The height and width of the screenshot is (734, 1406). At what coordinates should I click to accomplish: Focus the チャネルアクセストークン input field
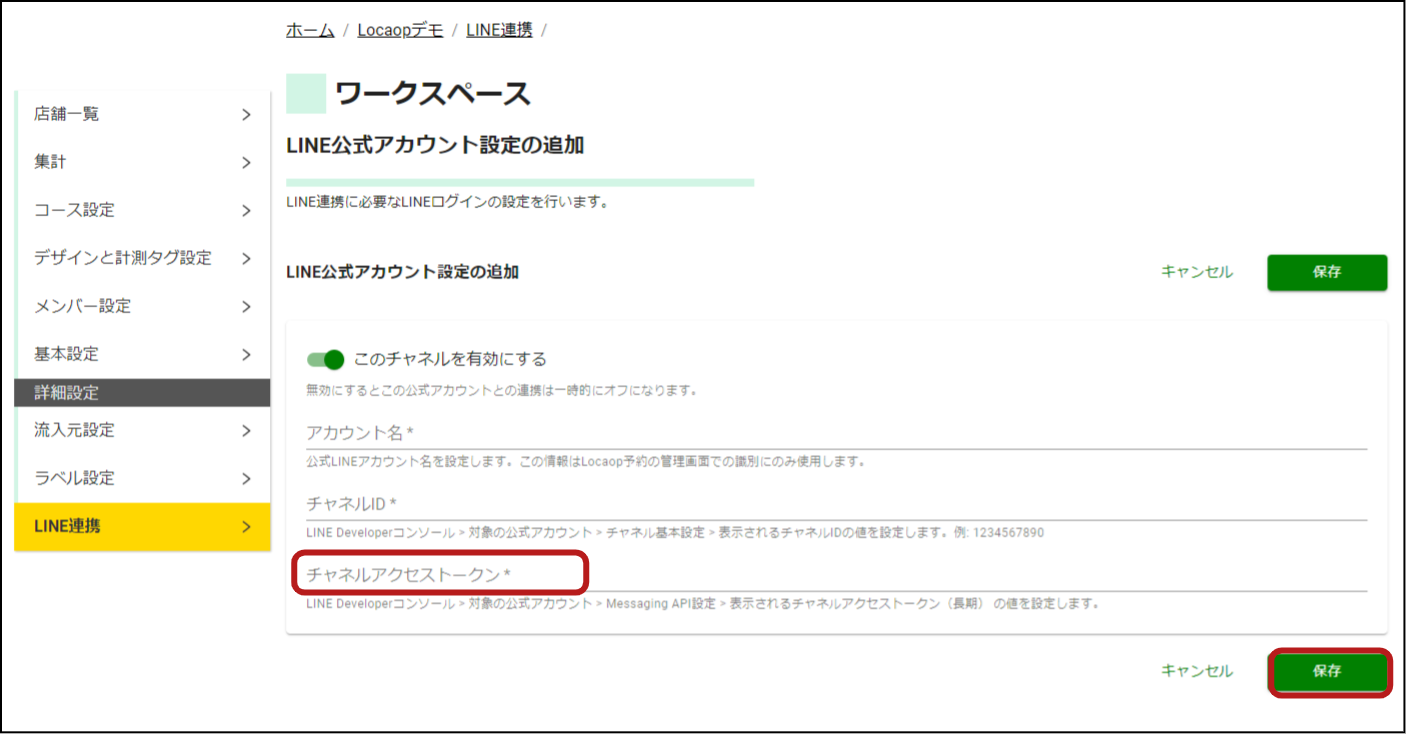[x=836, y=574]
